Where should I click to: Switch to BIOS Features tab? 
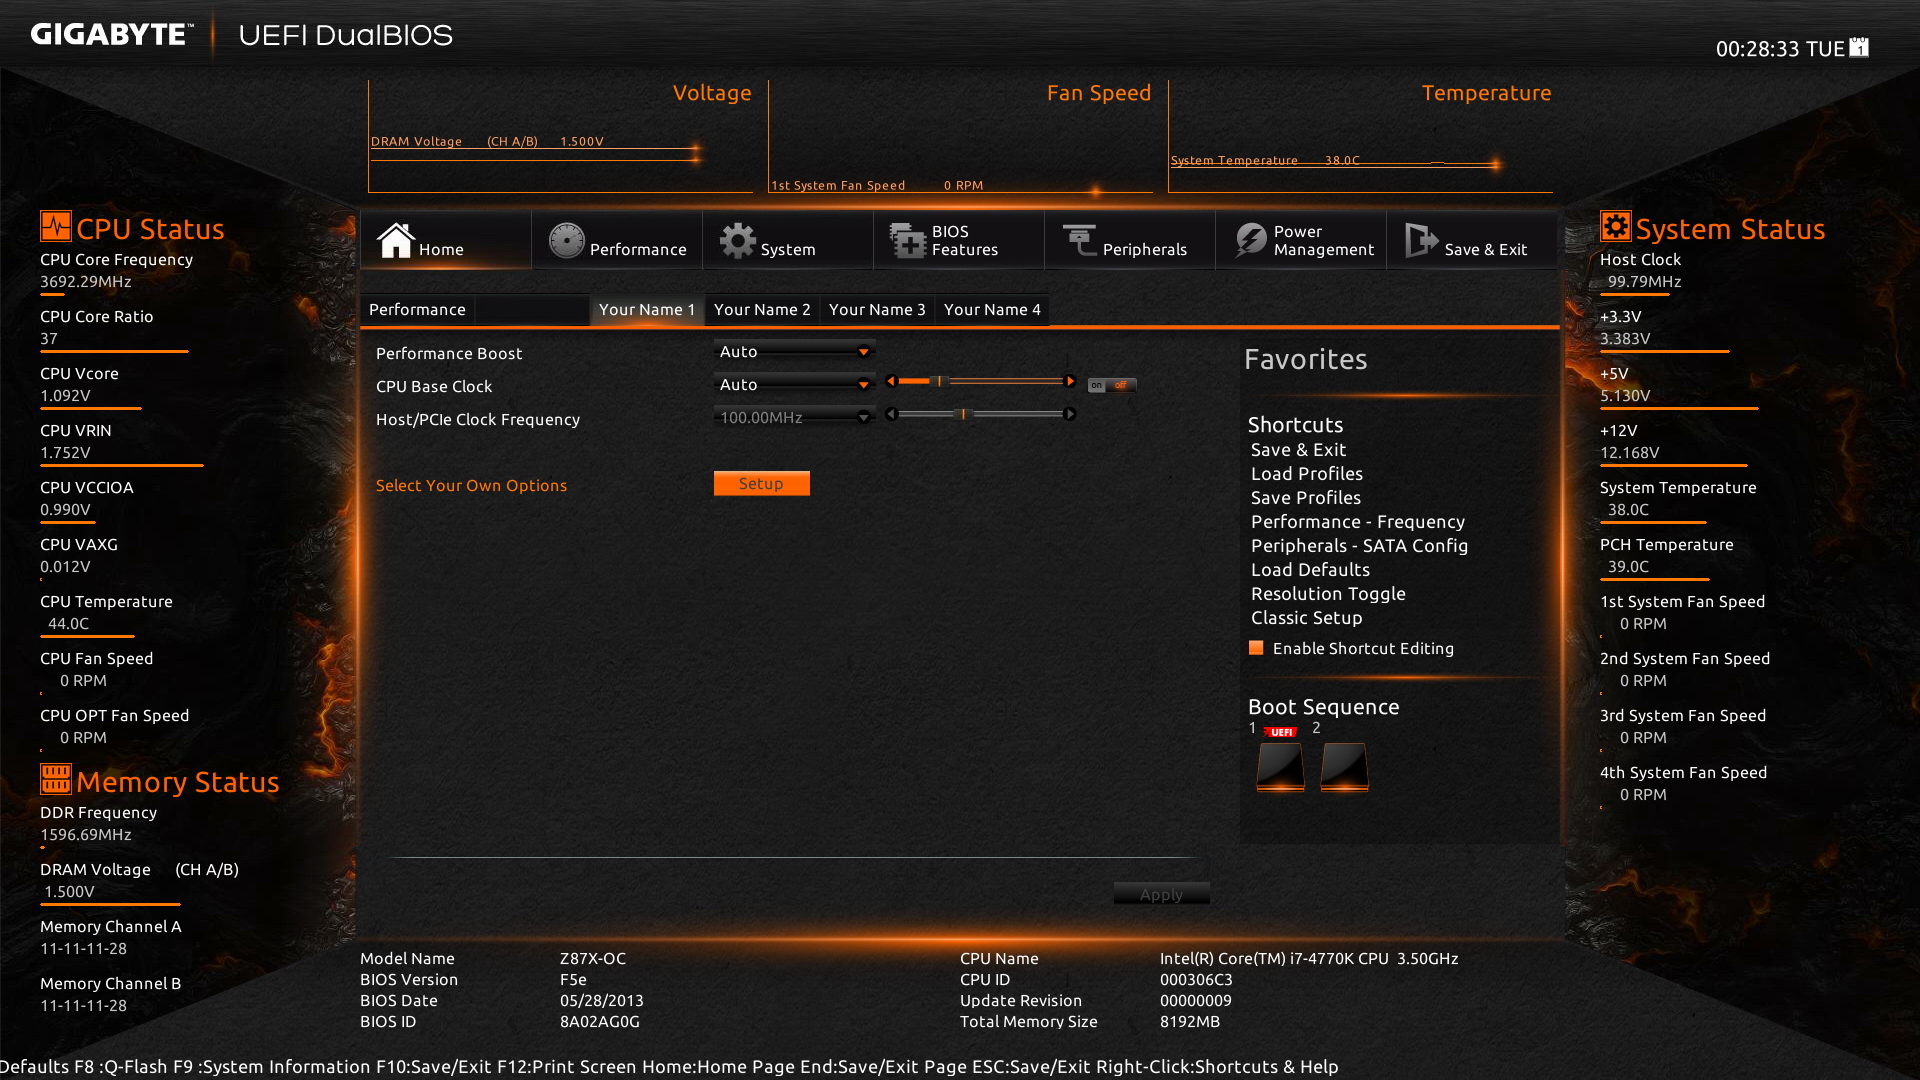(x=959, y=240)
